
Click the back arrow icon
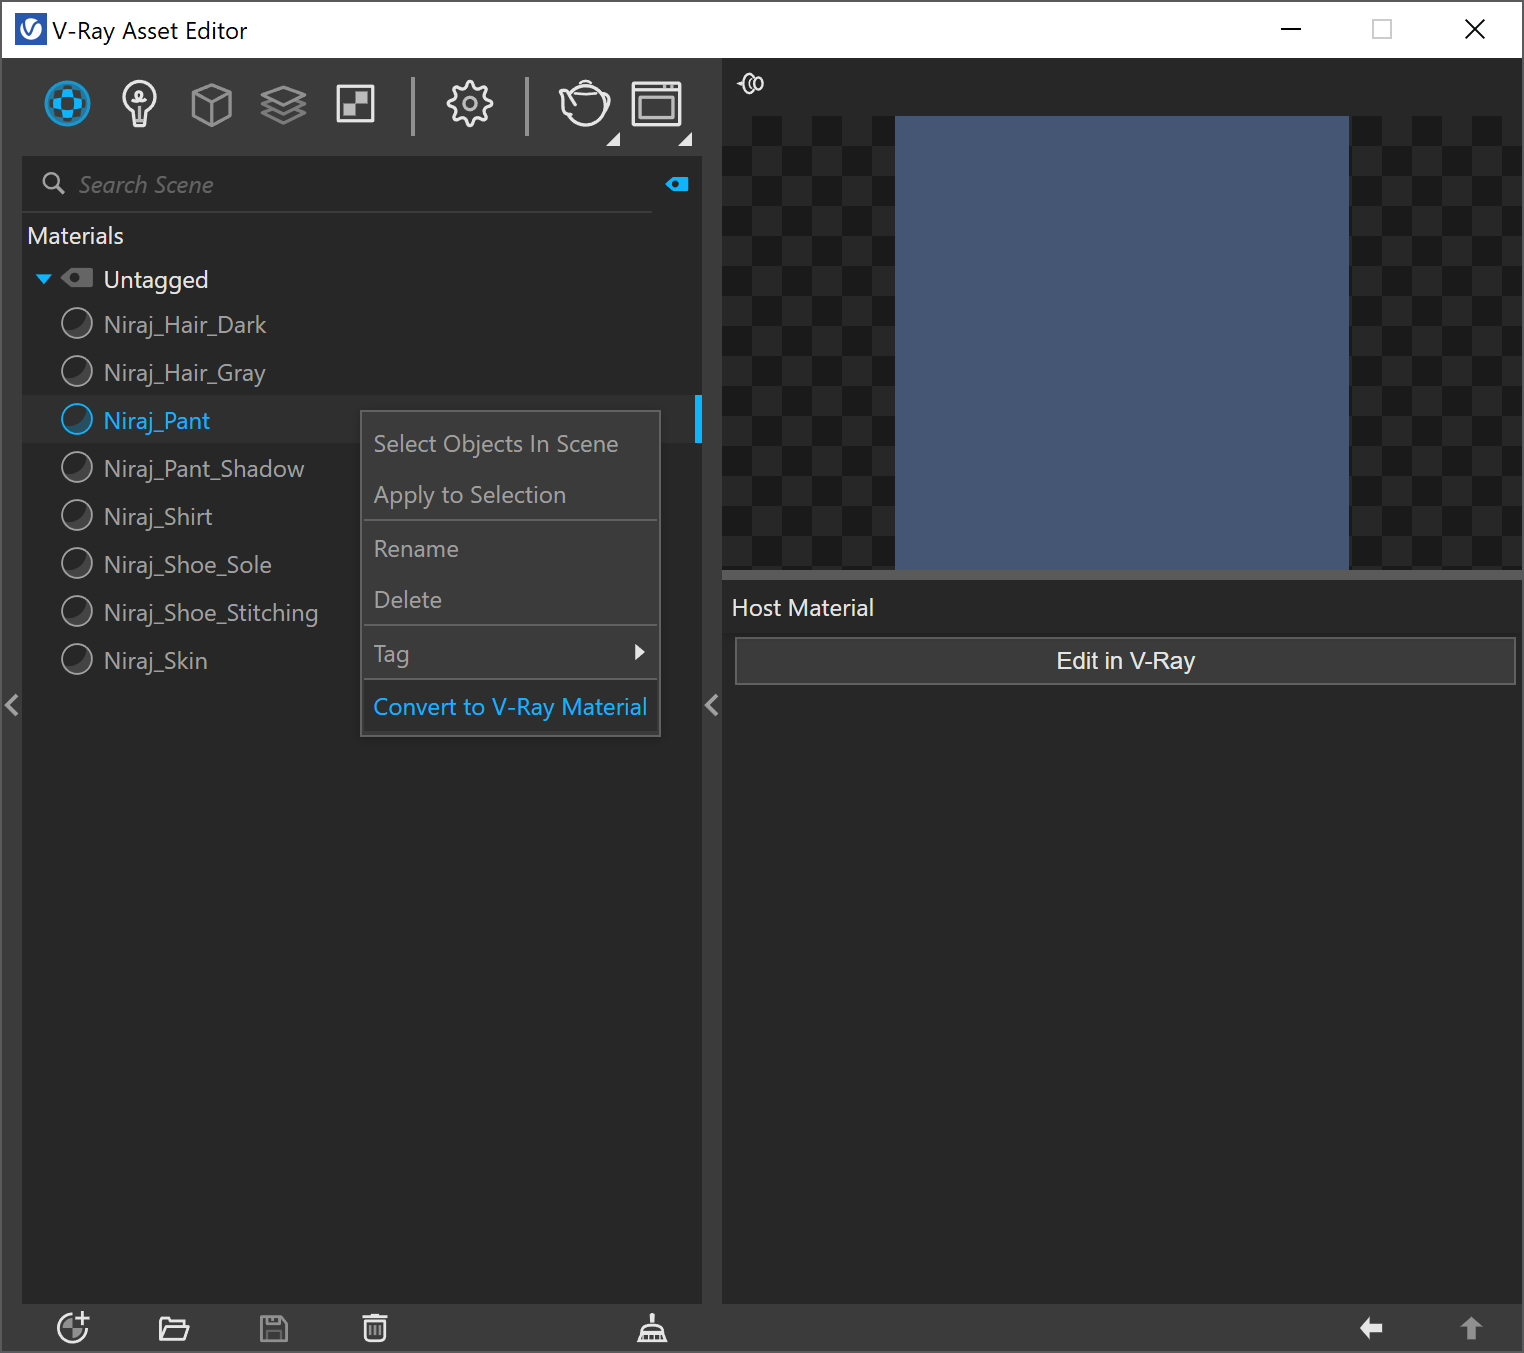tap(1371, 1328)
